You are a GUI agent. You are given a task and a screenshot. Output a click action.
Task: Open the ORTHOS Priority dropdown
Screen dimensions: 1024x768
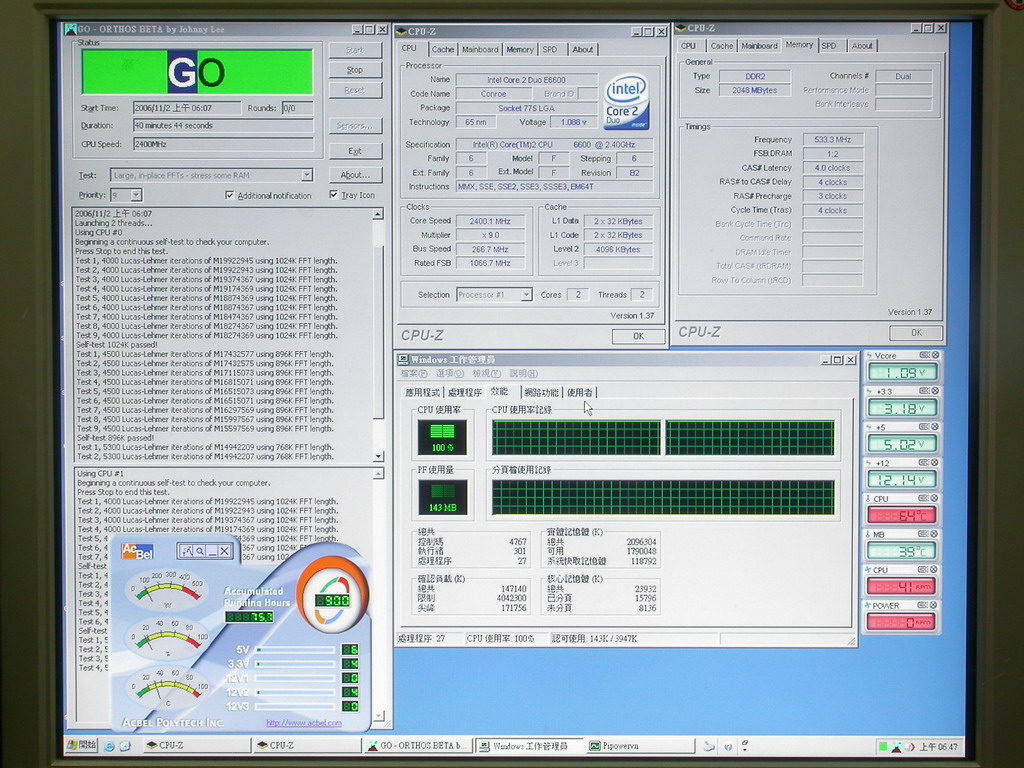[x=136, y=195]
